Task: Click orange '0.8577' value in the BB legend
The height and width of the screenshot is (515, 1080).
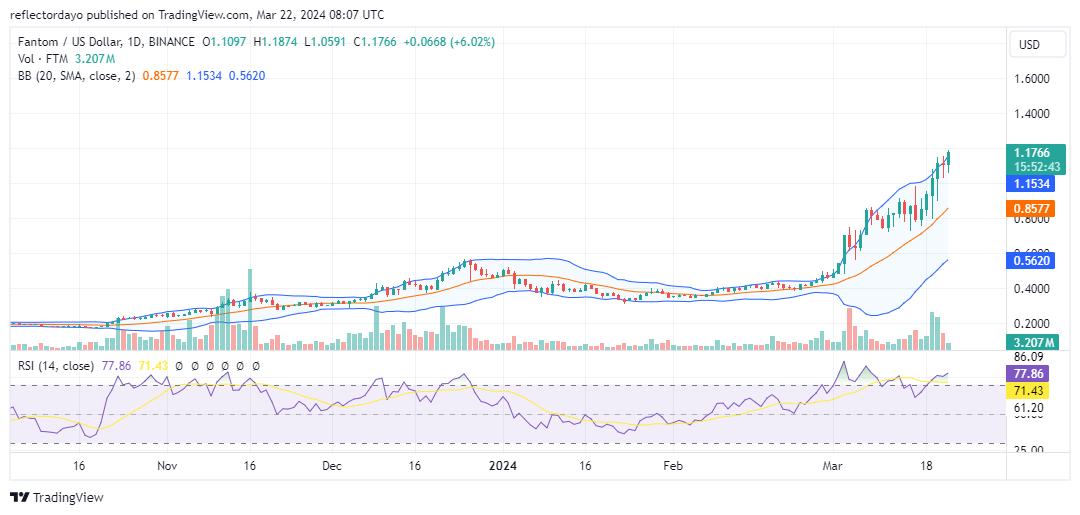Action: pyautogui.click(x=160, y=76)
